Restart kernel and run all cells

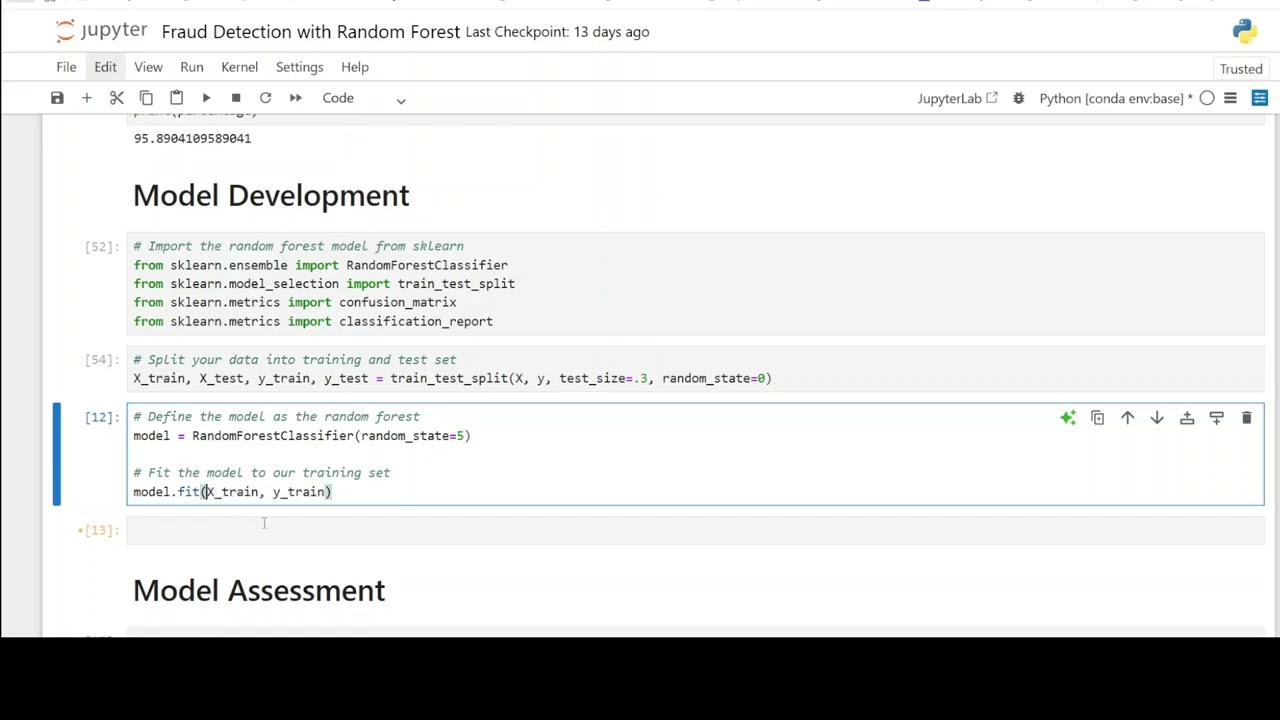295,98
